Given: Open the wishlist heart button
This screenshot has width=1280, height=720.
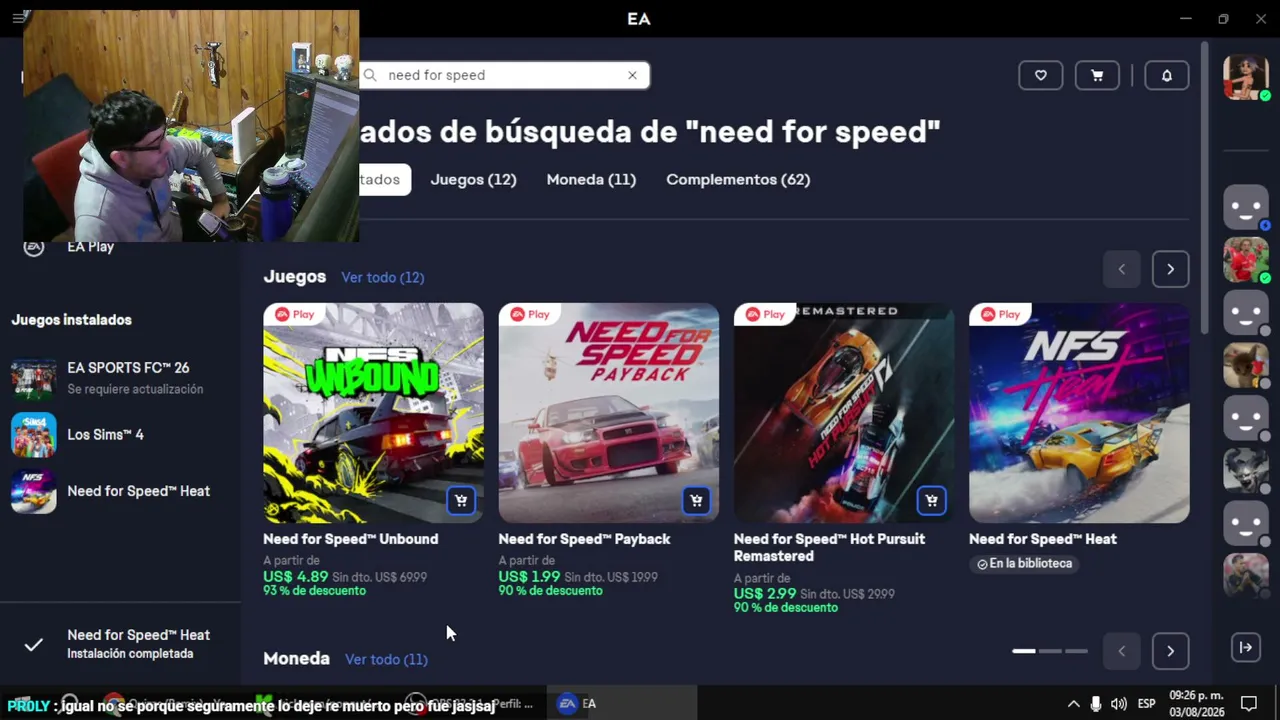Looking at the screenshot, I should click(x=1040, y=75).
